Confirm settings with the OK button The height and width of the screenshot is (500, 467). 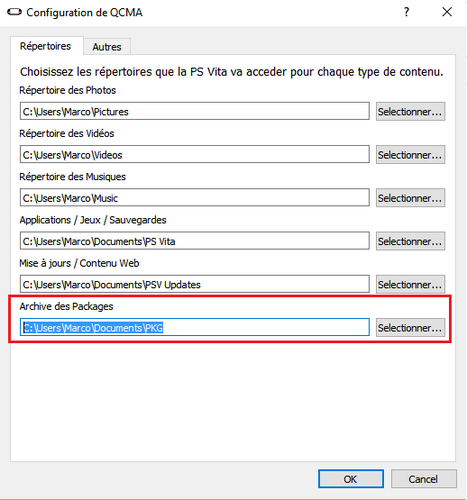click(x=351, y=479)
